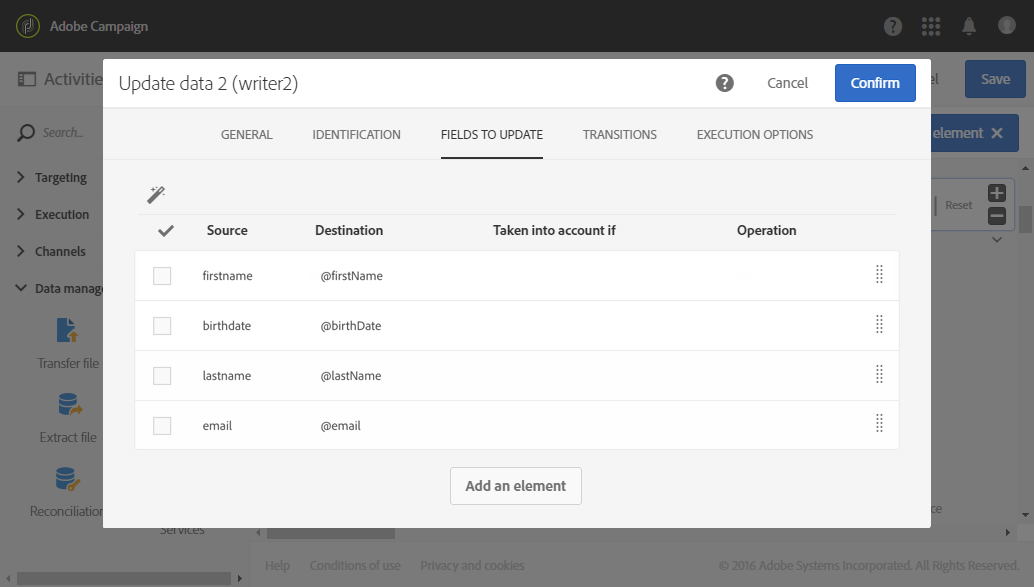
Task: Check the firstname row checkbox
Action: click(162, 276)
